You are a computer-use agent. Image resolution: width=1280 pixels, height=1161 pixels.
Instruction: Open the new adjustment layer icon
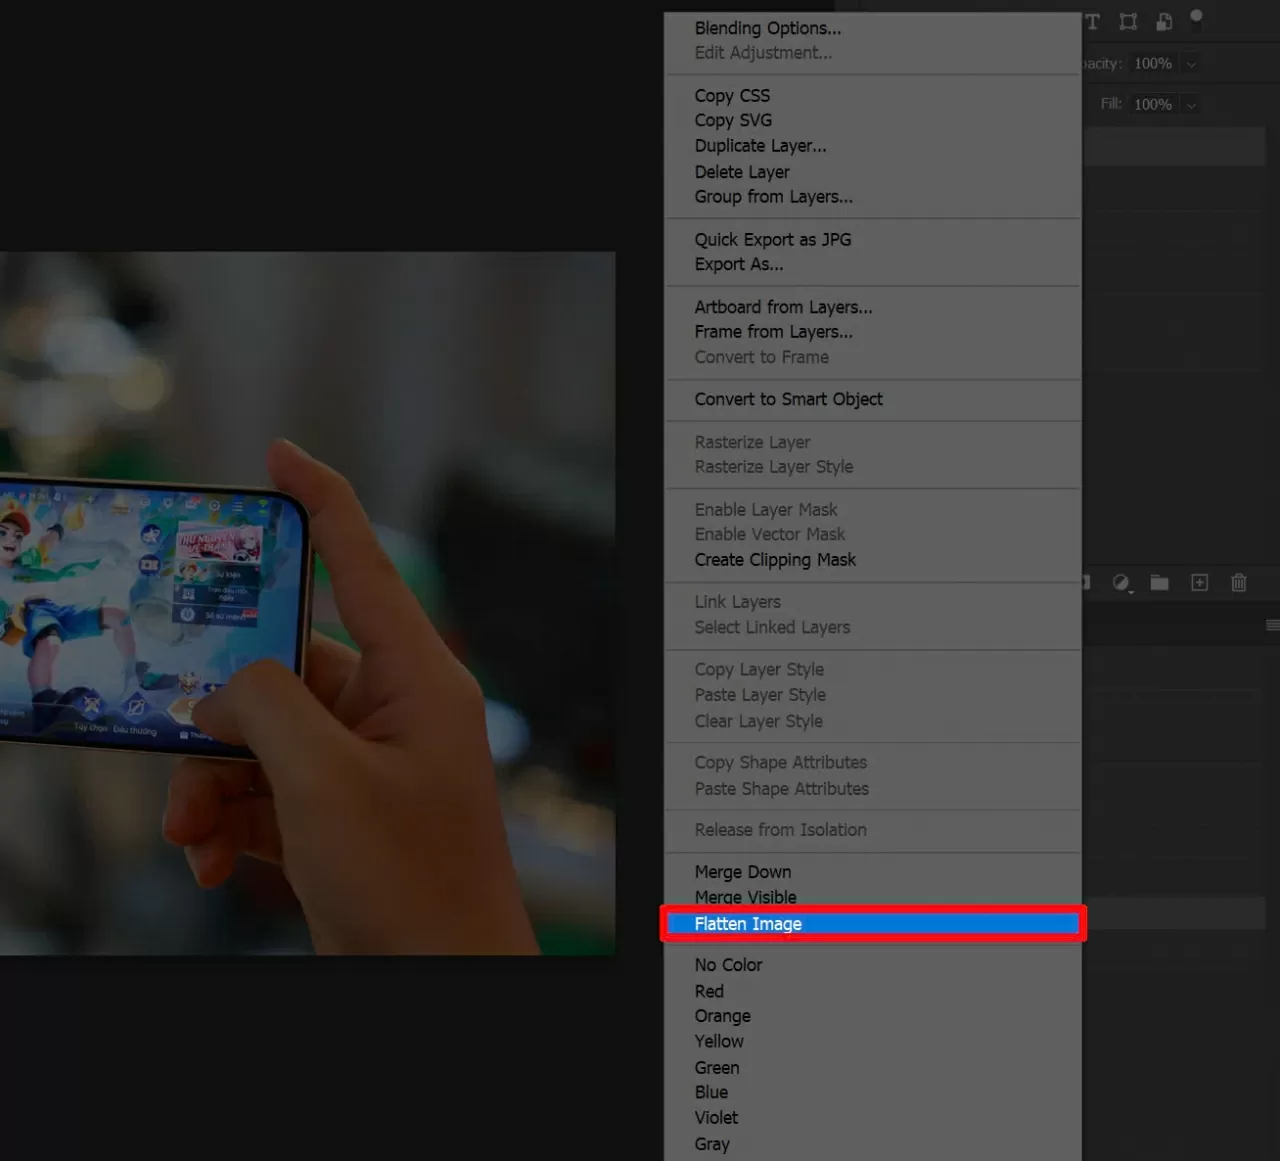1122,583
